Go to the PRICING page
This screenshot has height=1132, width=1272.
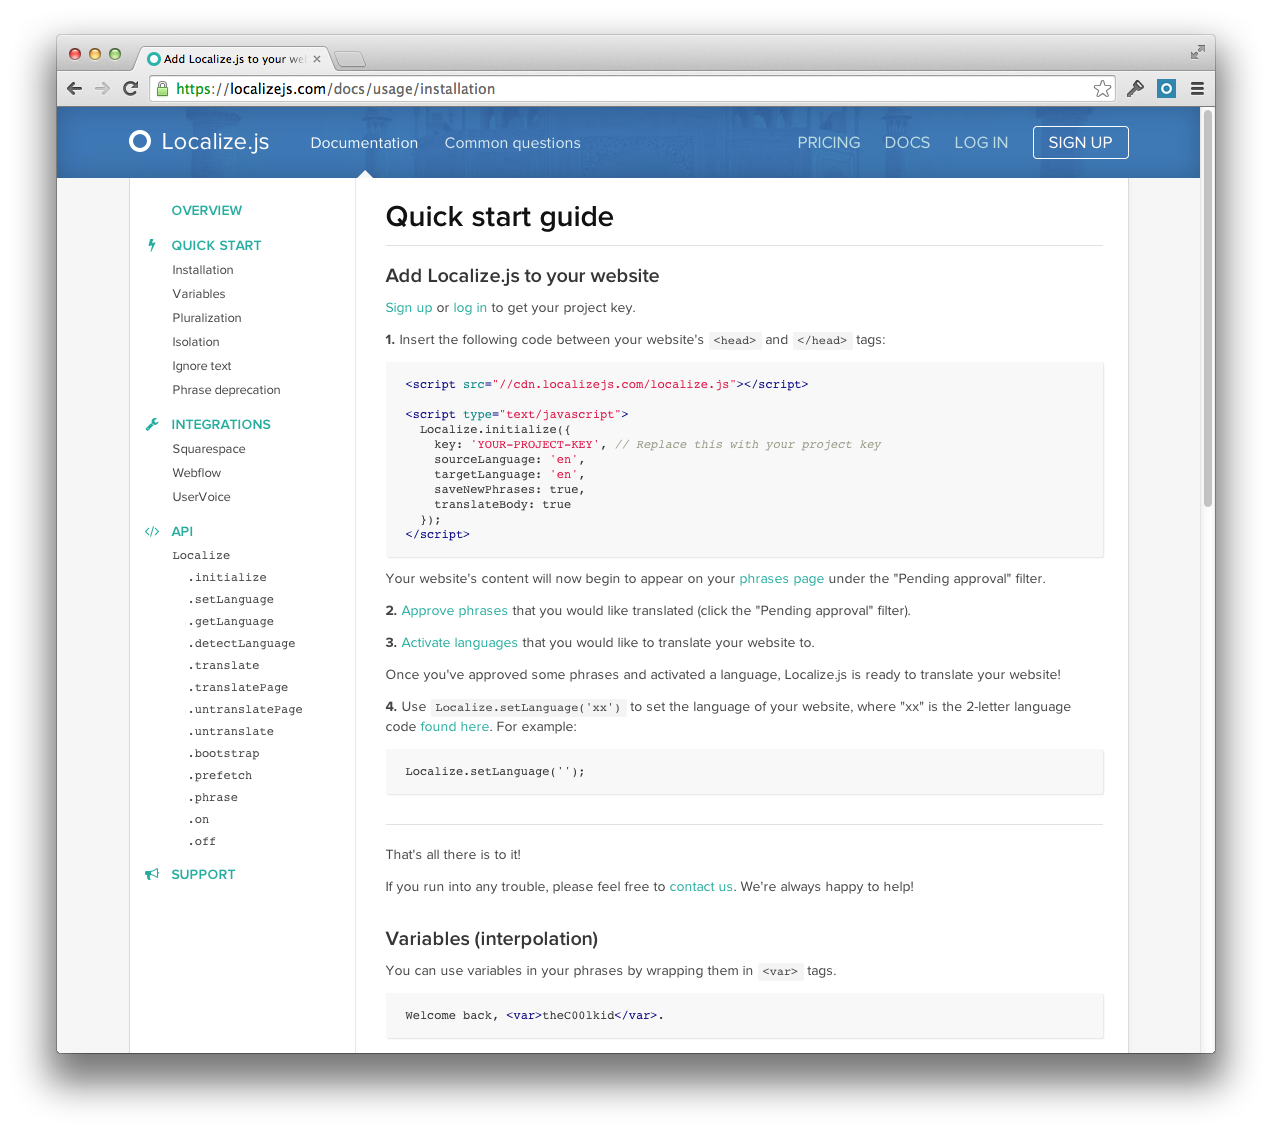tap(829, 143)
